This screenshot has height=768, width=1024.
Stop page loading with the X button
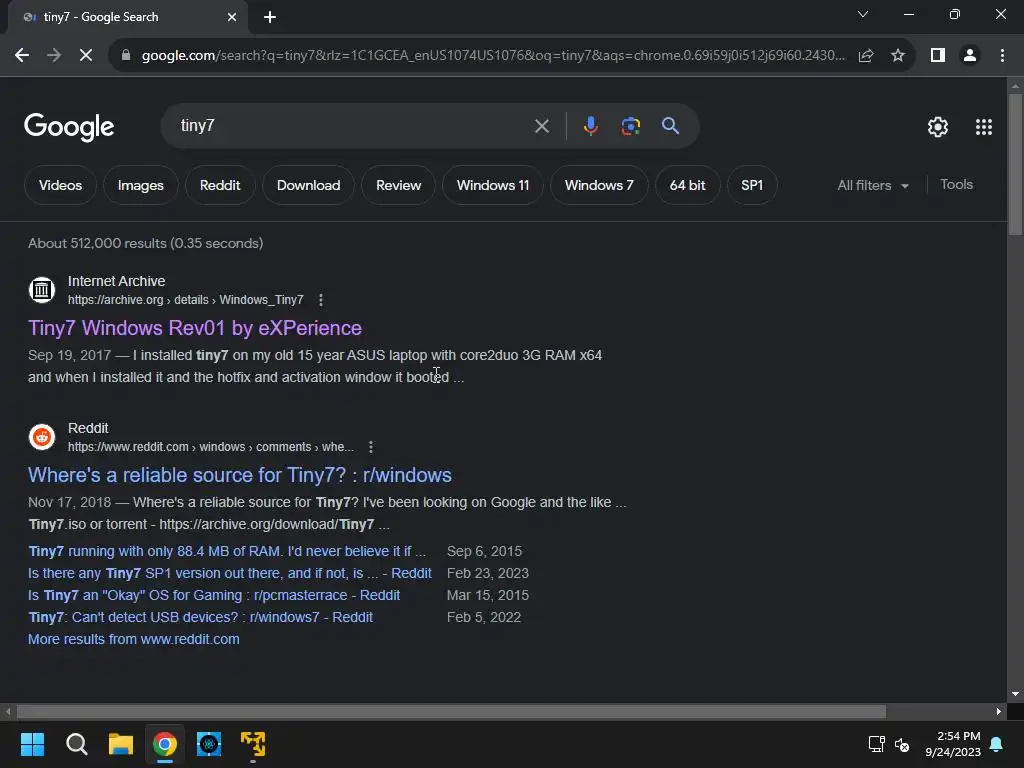86,56
